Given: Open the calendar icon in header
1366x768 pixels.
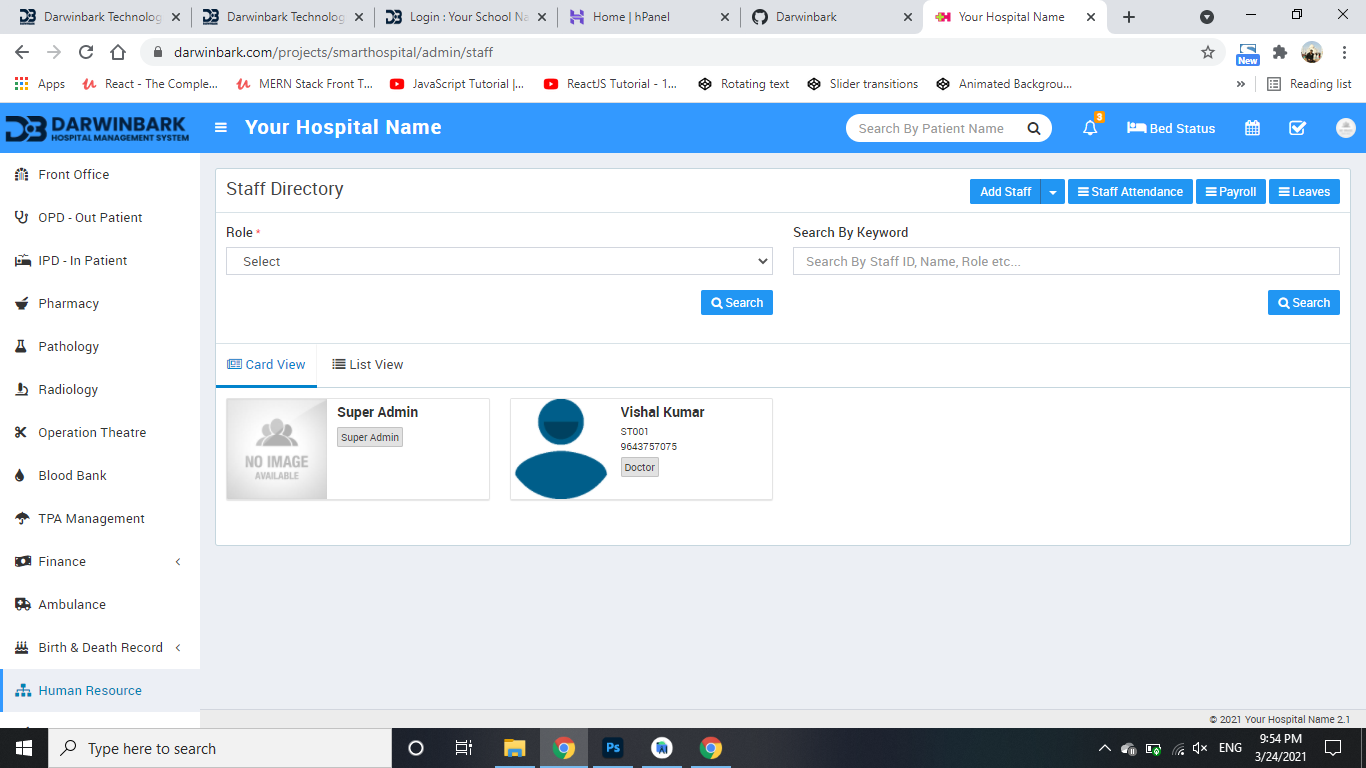Looking at the screenshot, I should point(1252,128).
